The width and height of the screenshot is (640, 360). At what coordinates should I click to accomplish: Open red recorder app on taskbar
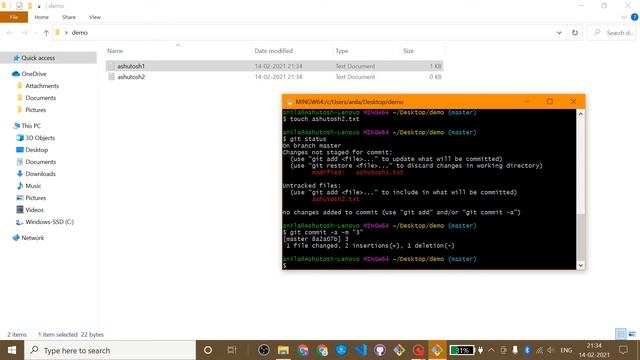(x=418, y=350)
